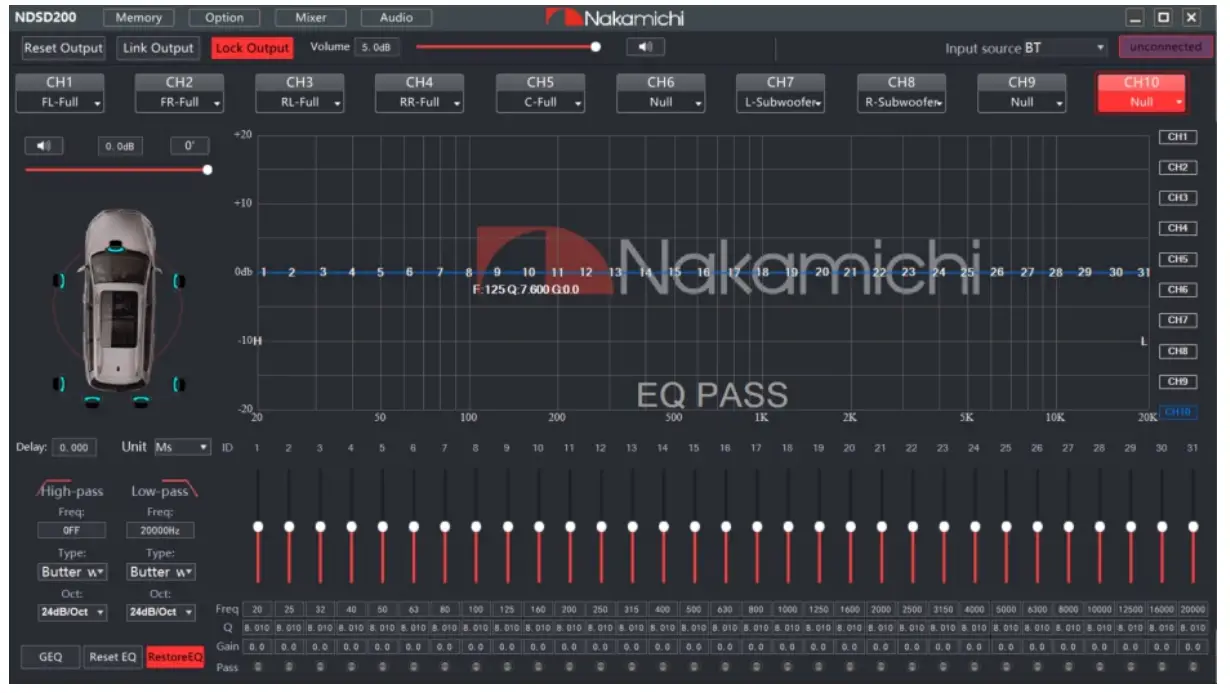Open CH7 L-Subwoofer channel type dropdown

781,102
